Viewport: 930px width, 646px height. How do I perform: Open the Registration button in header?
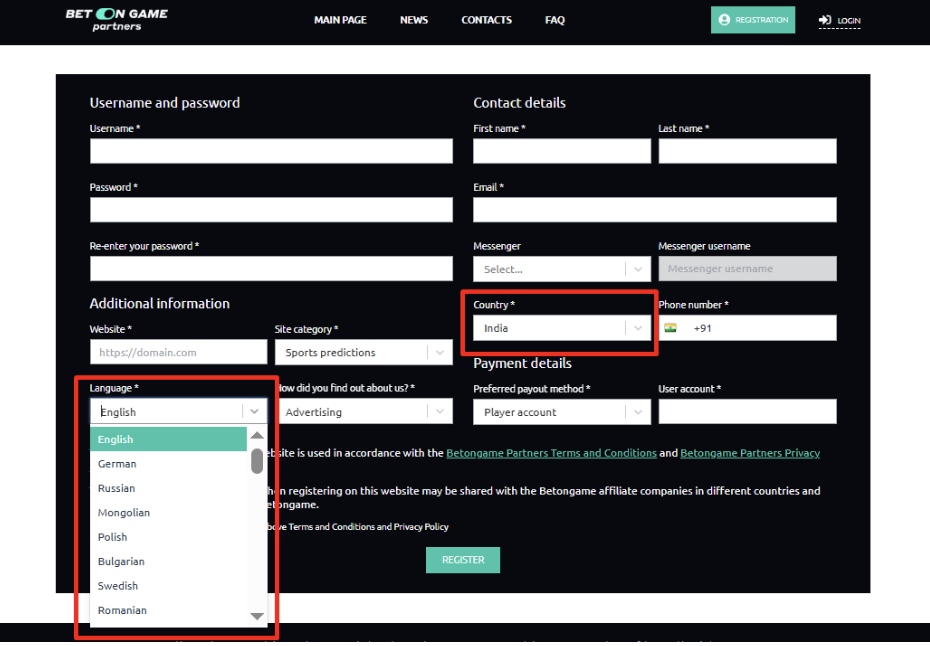[x=753, y=20]
